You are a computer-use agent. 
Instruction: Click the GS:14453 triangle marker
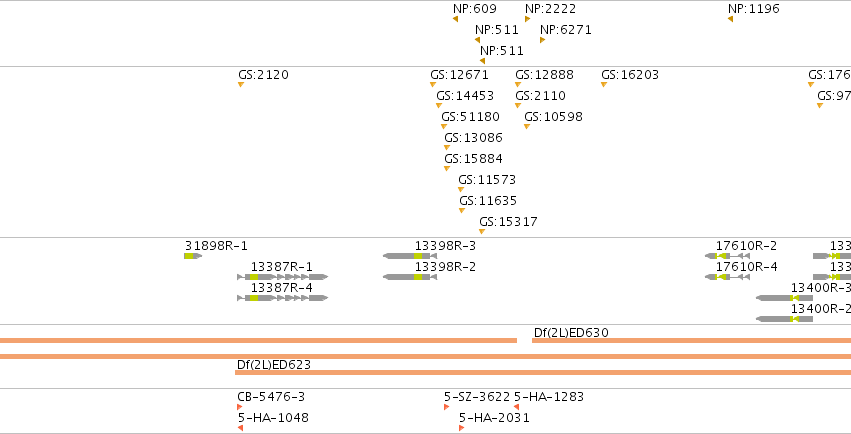(439, 106)
